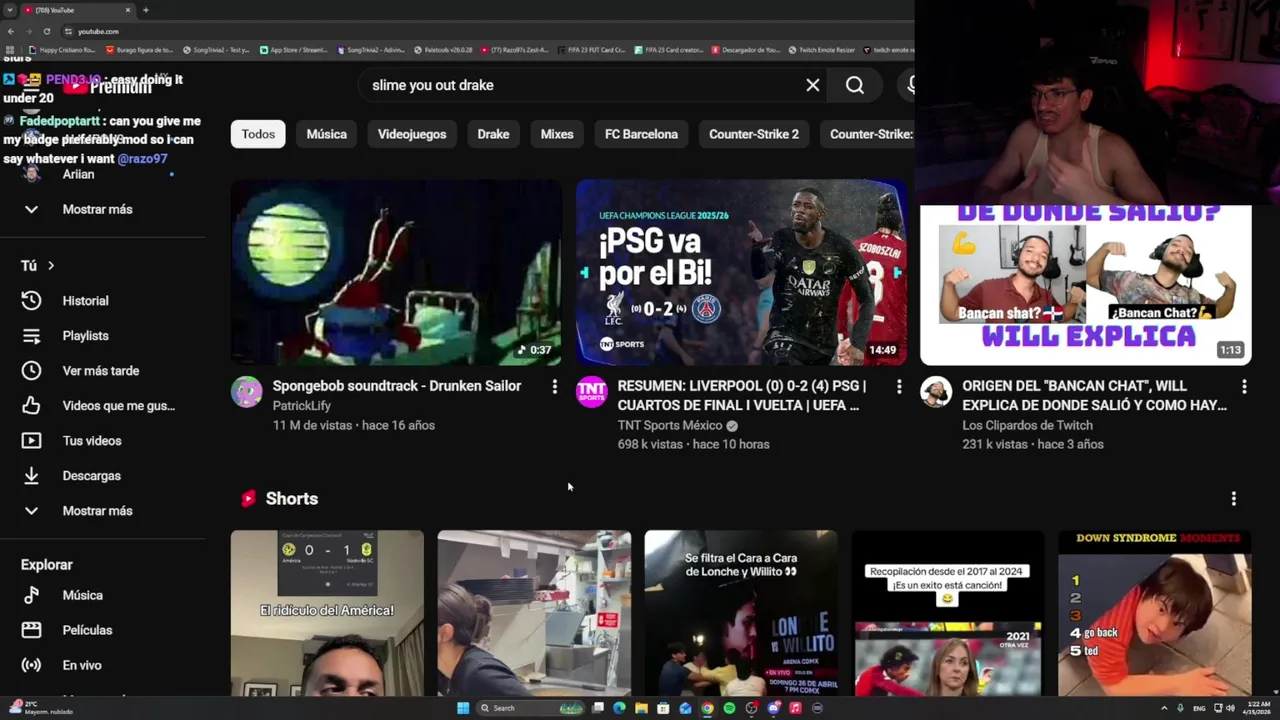Expand Mostrar más below Descargas
Viewport: 1280px width, 720px height.
(97, 510)
